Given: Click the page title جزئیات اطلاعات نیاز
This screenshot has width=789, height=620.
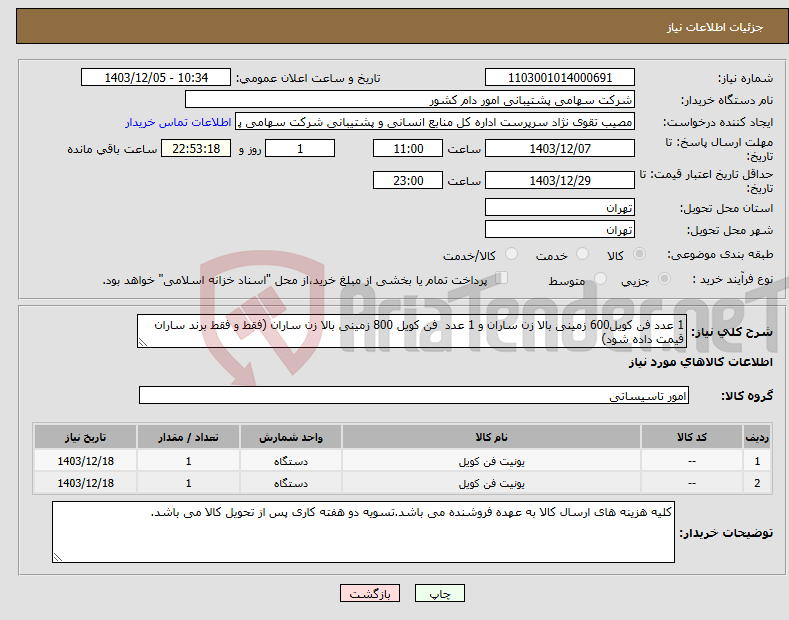Looking at the screenshot, I should pos(715,27).
